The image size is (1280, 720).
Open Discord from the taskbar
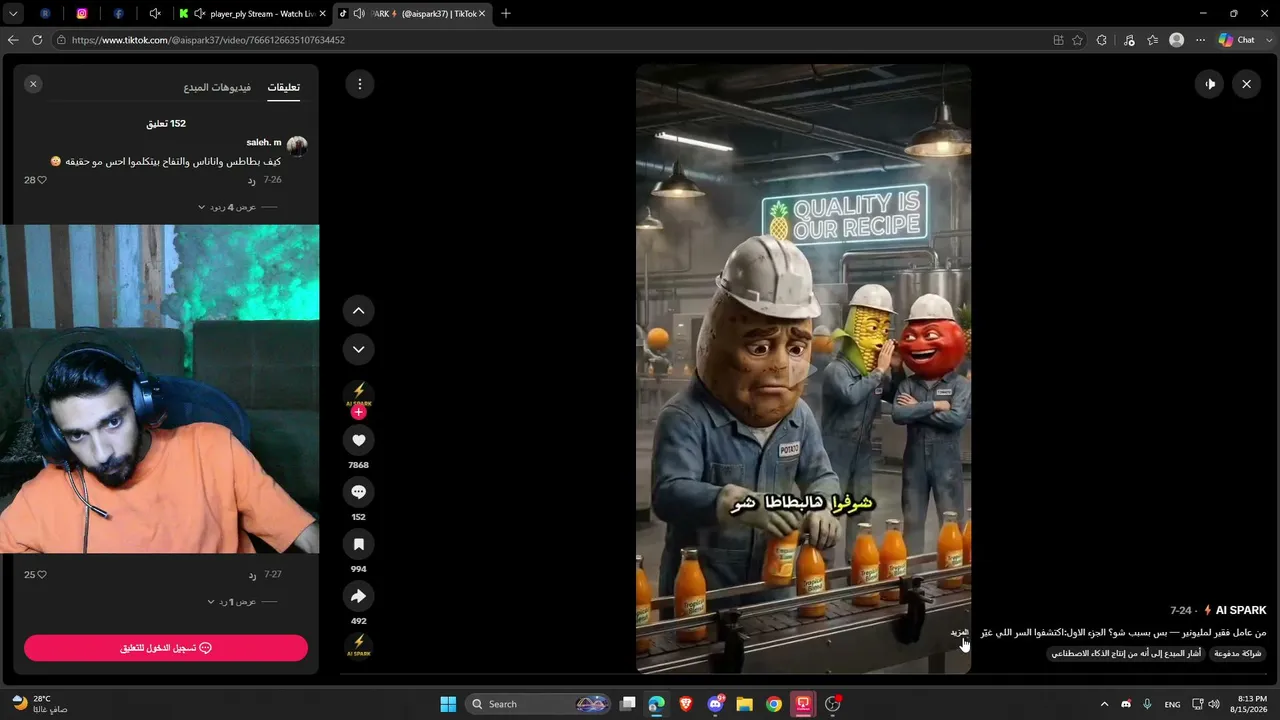(715, 704)
